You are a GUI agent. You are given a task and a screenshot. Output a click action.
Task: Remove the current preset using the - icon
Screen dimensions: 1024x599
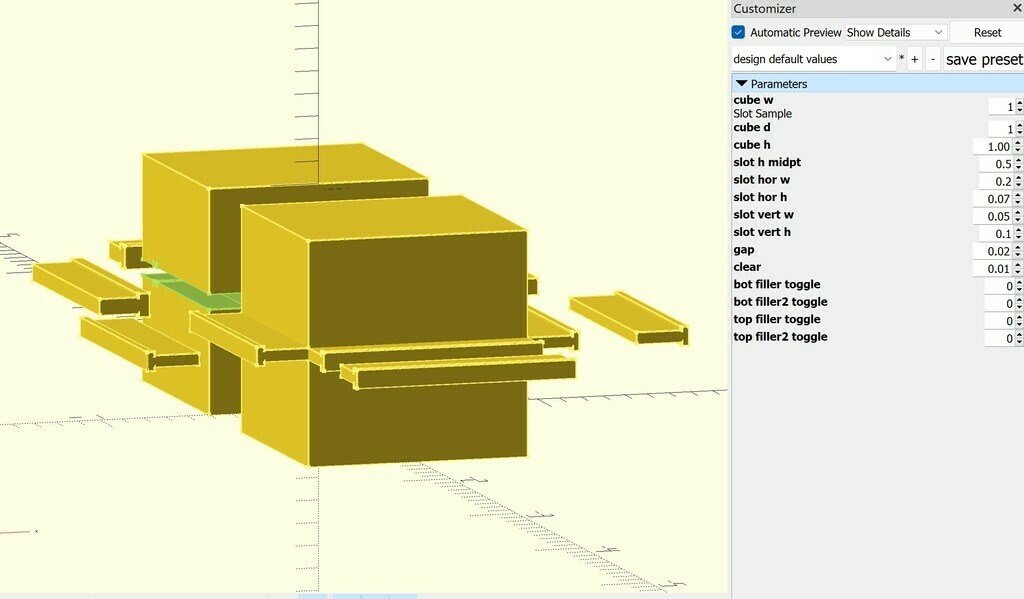pyautogui.click(x=931, y=59)
